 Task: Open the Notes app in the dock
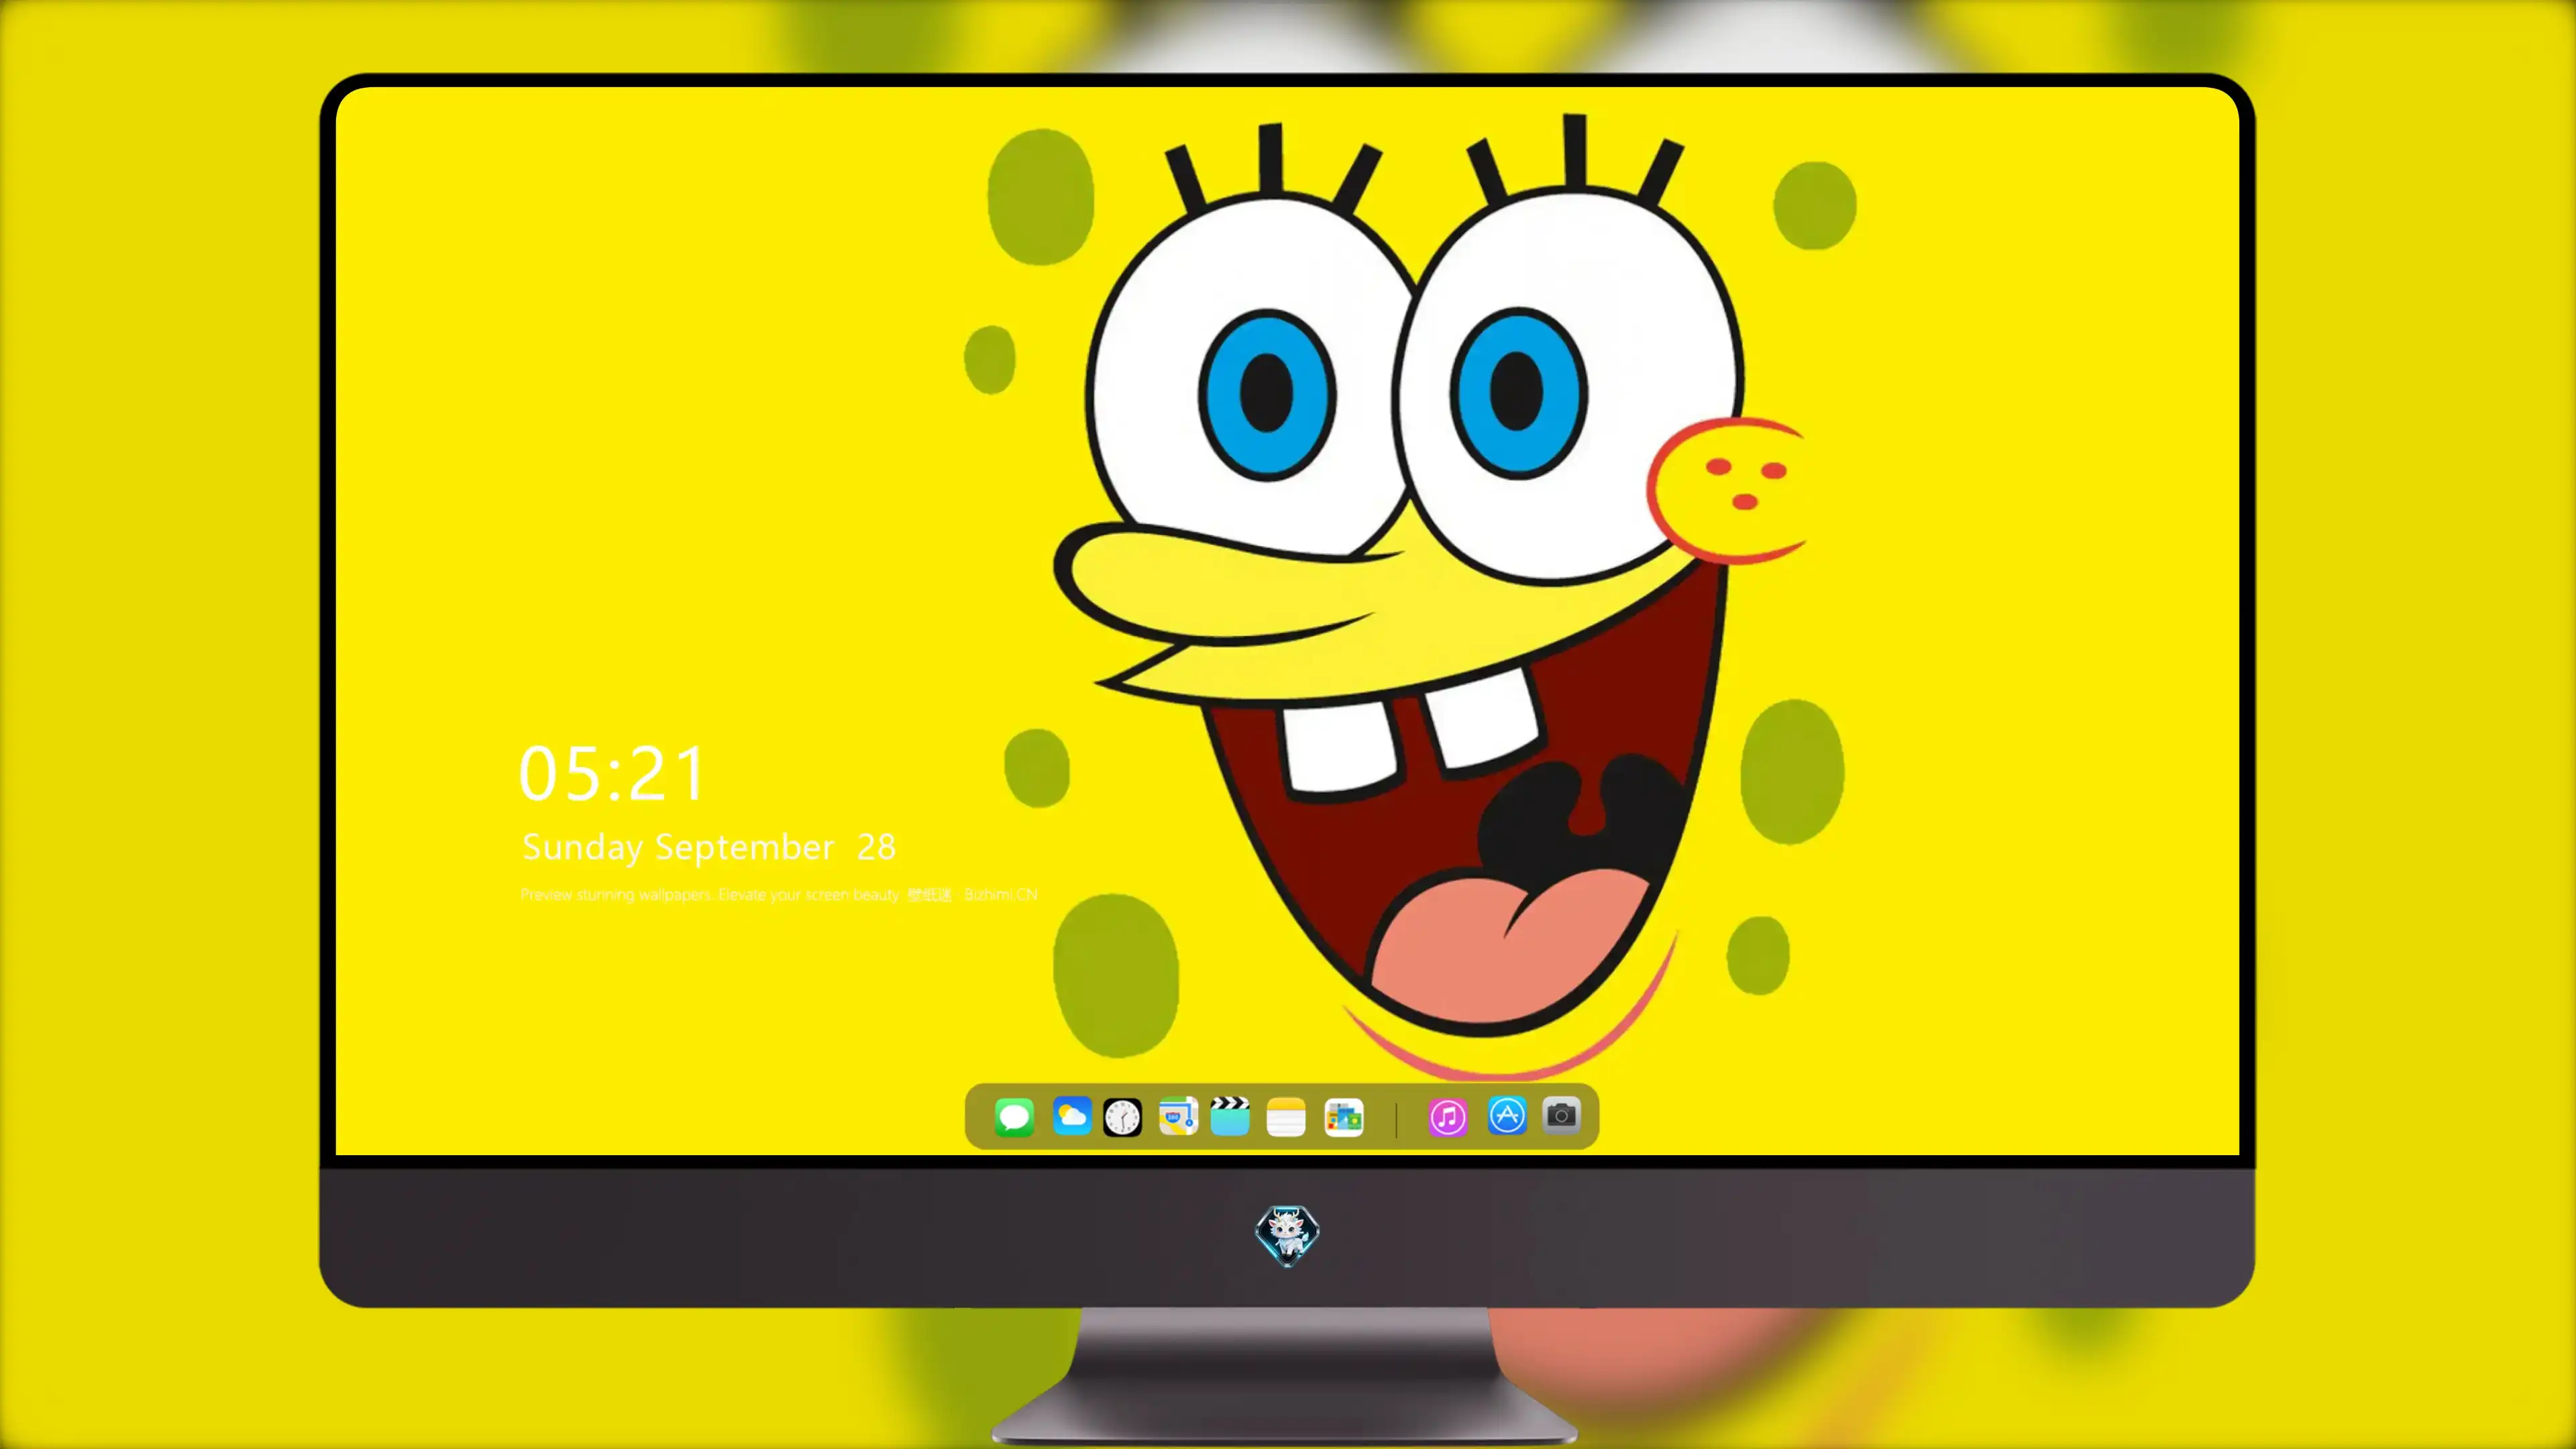point(1286,1116)
